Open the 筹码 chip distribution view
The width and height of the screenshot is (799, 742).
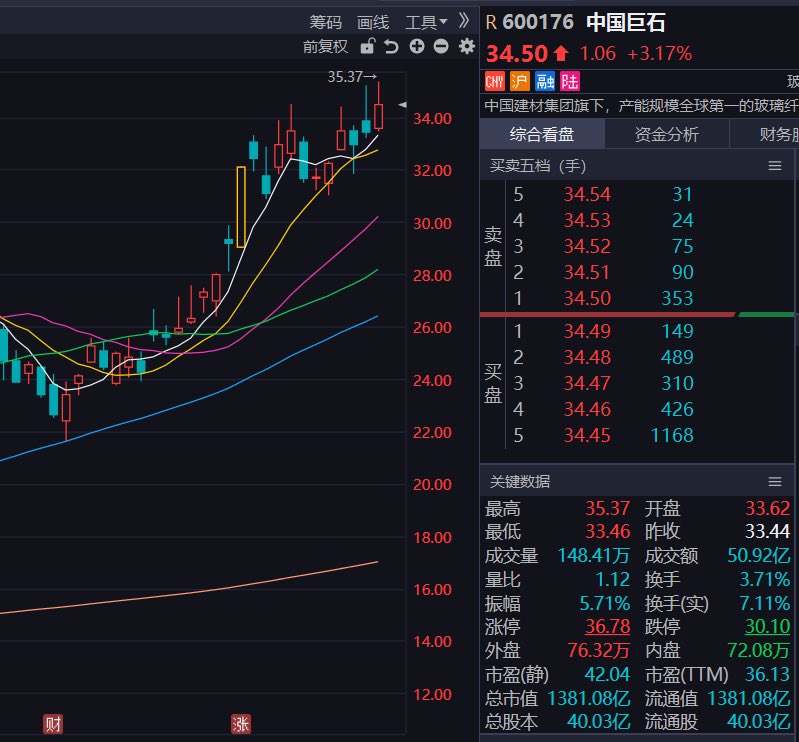[x=325, y=22]
